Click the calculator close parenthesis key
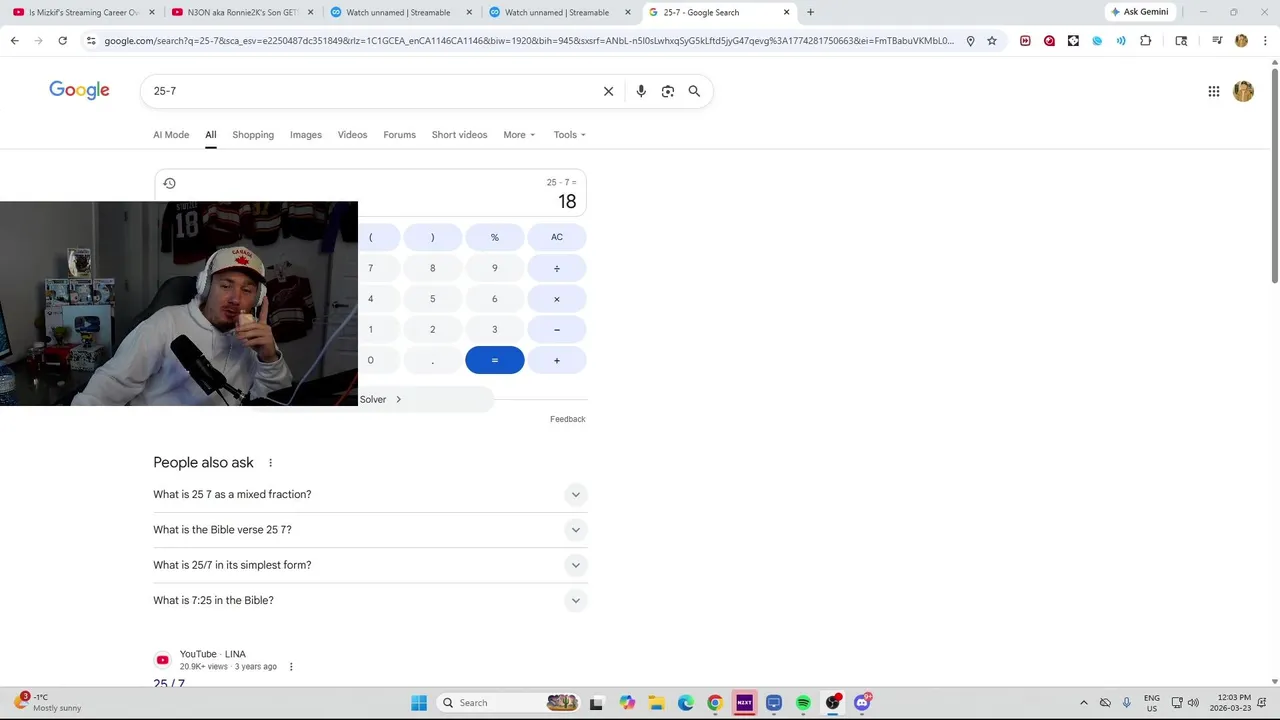This screenshot has width=1280, height=720. click(x=432, y=237)
